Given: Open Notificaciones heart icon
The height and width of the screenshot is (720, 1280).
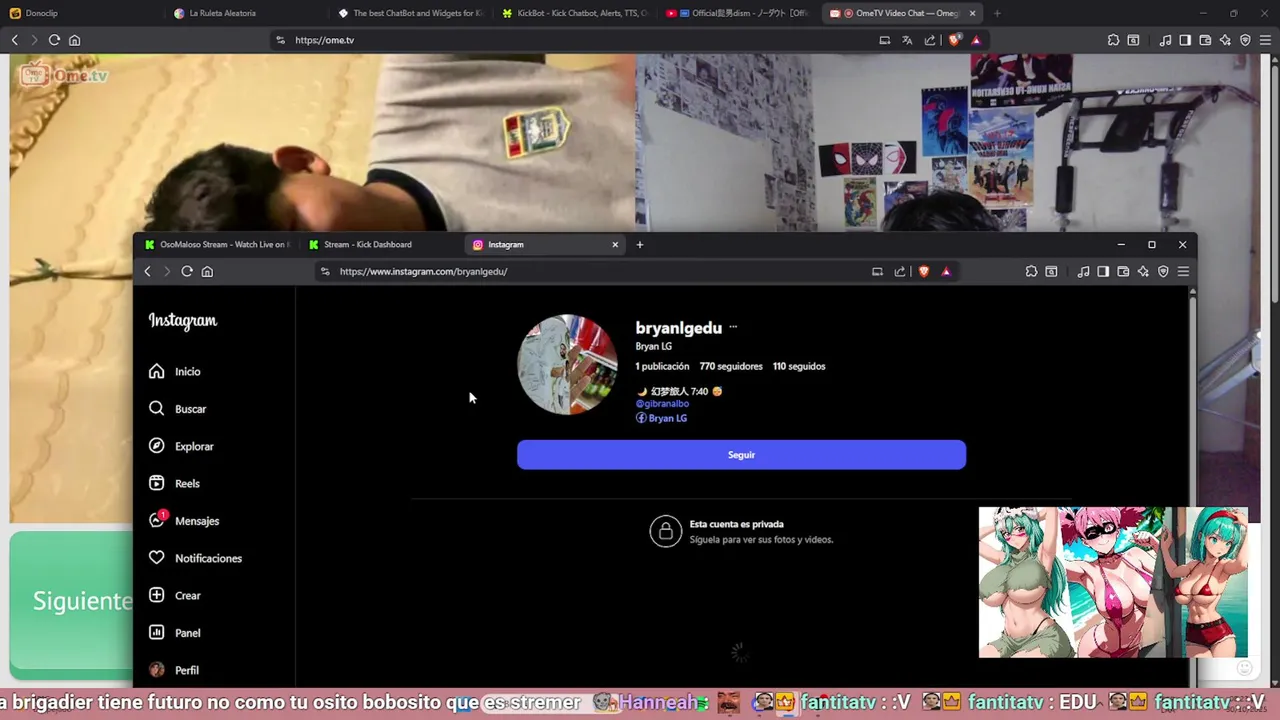Looking at the screenshot, I should click(156, 558).
